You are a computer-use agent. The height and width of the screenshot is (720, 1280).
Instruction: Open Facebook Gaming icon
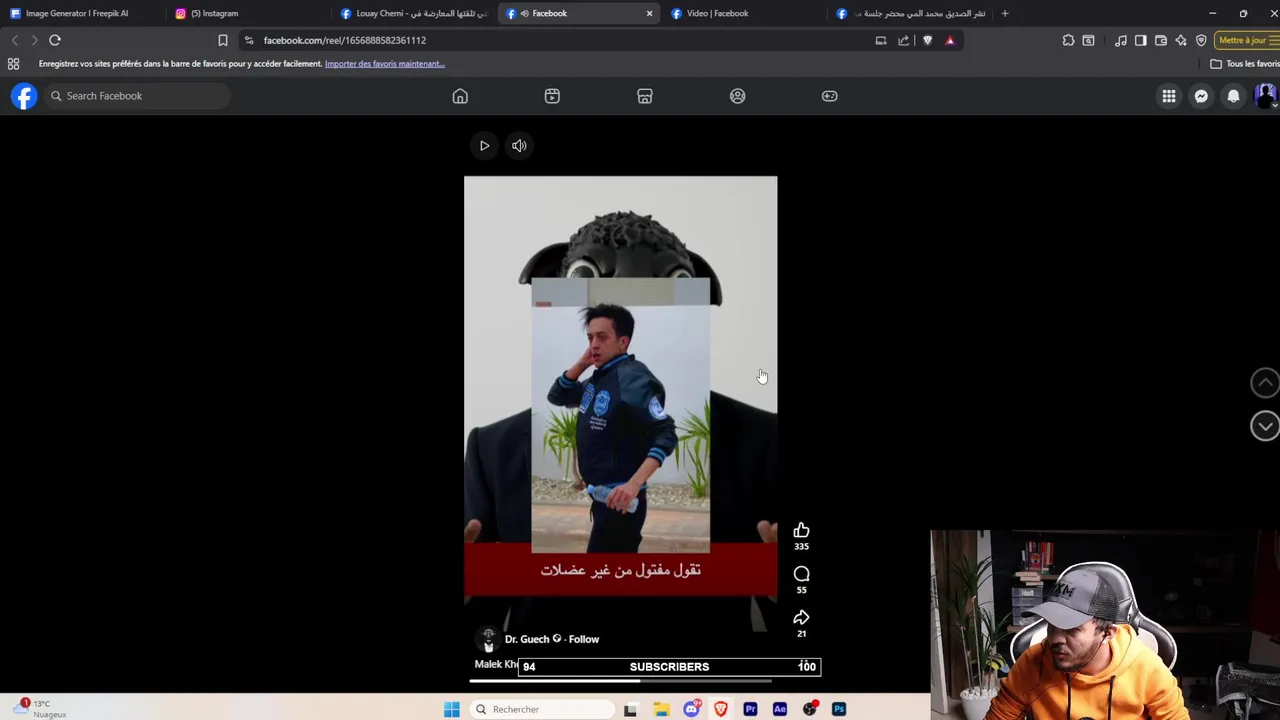[x=829, y=96]
